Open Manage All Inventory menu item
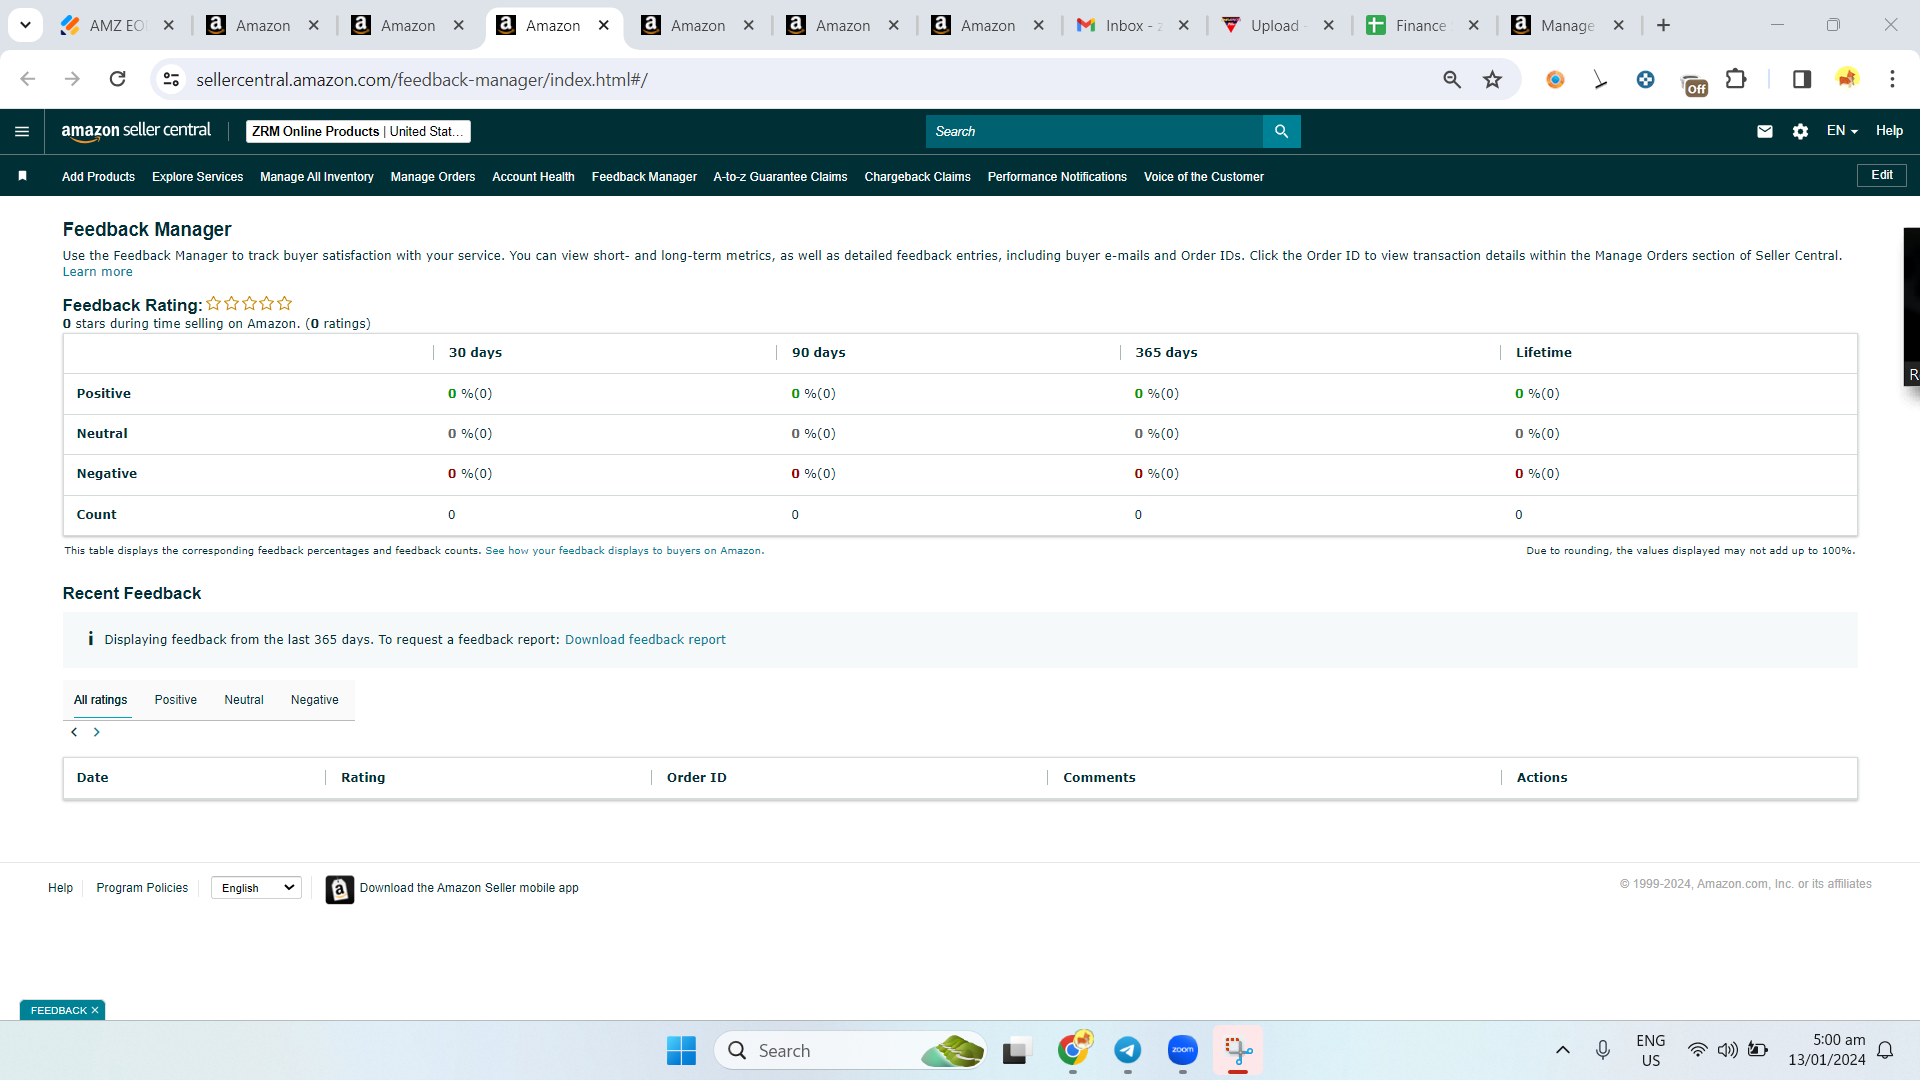The image size is (1920, 1080). click(317, 177)
